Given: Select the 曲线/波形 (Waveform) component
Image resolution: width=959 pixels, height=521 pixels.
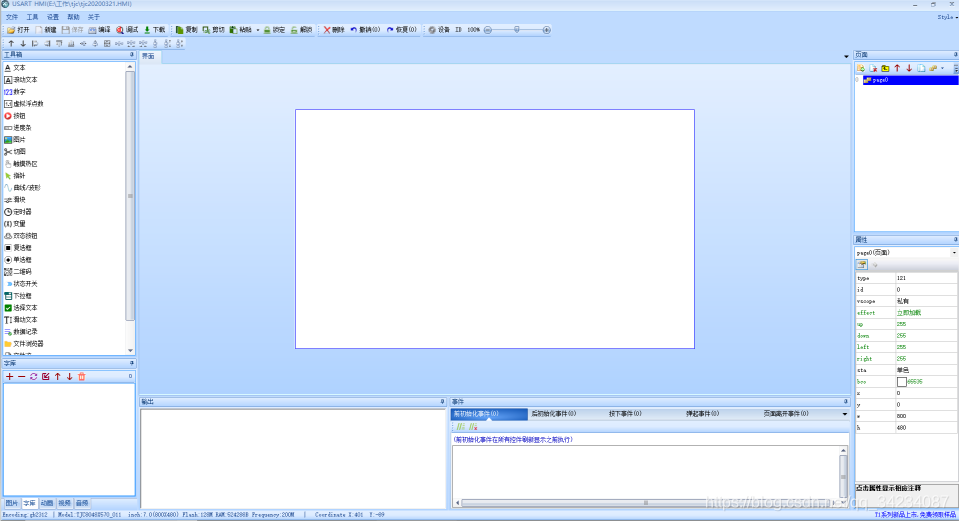Looking at the screenshot, I should (x=23, y=188).
